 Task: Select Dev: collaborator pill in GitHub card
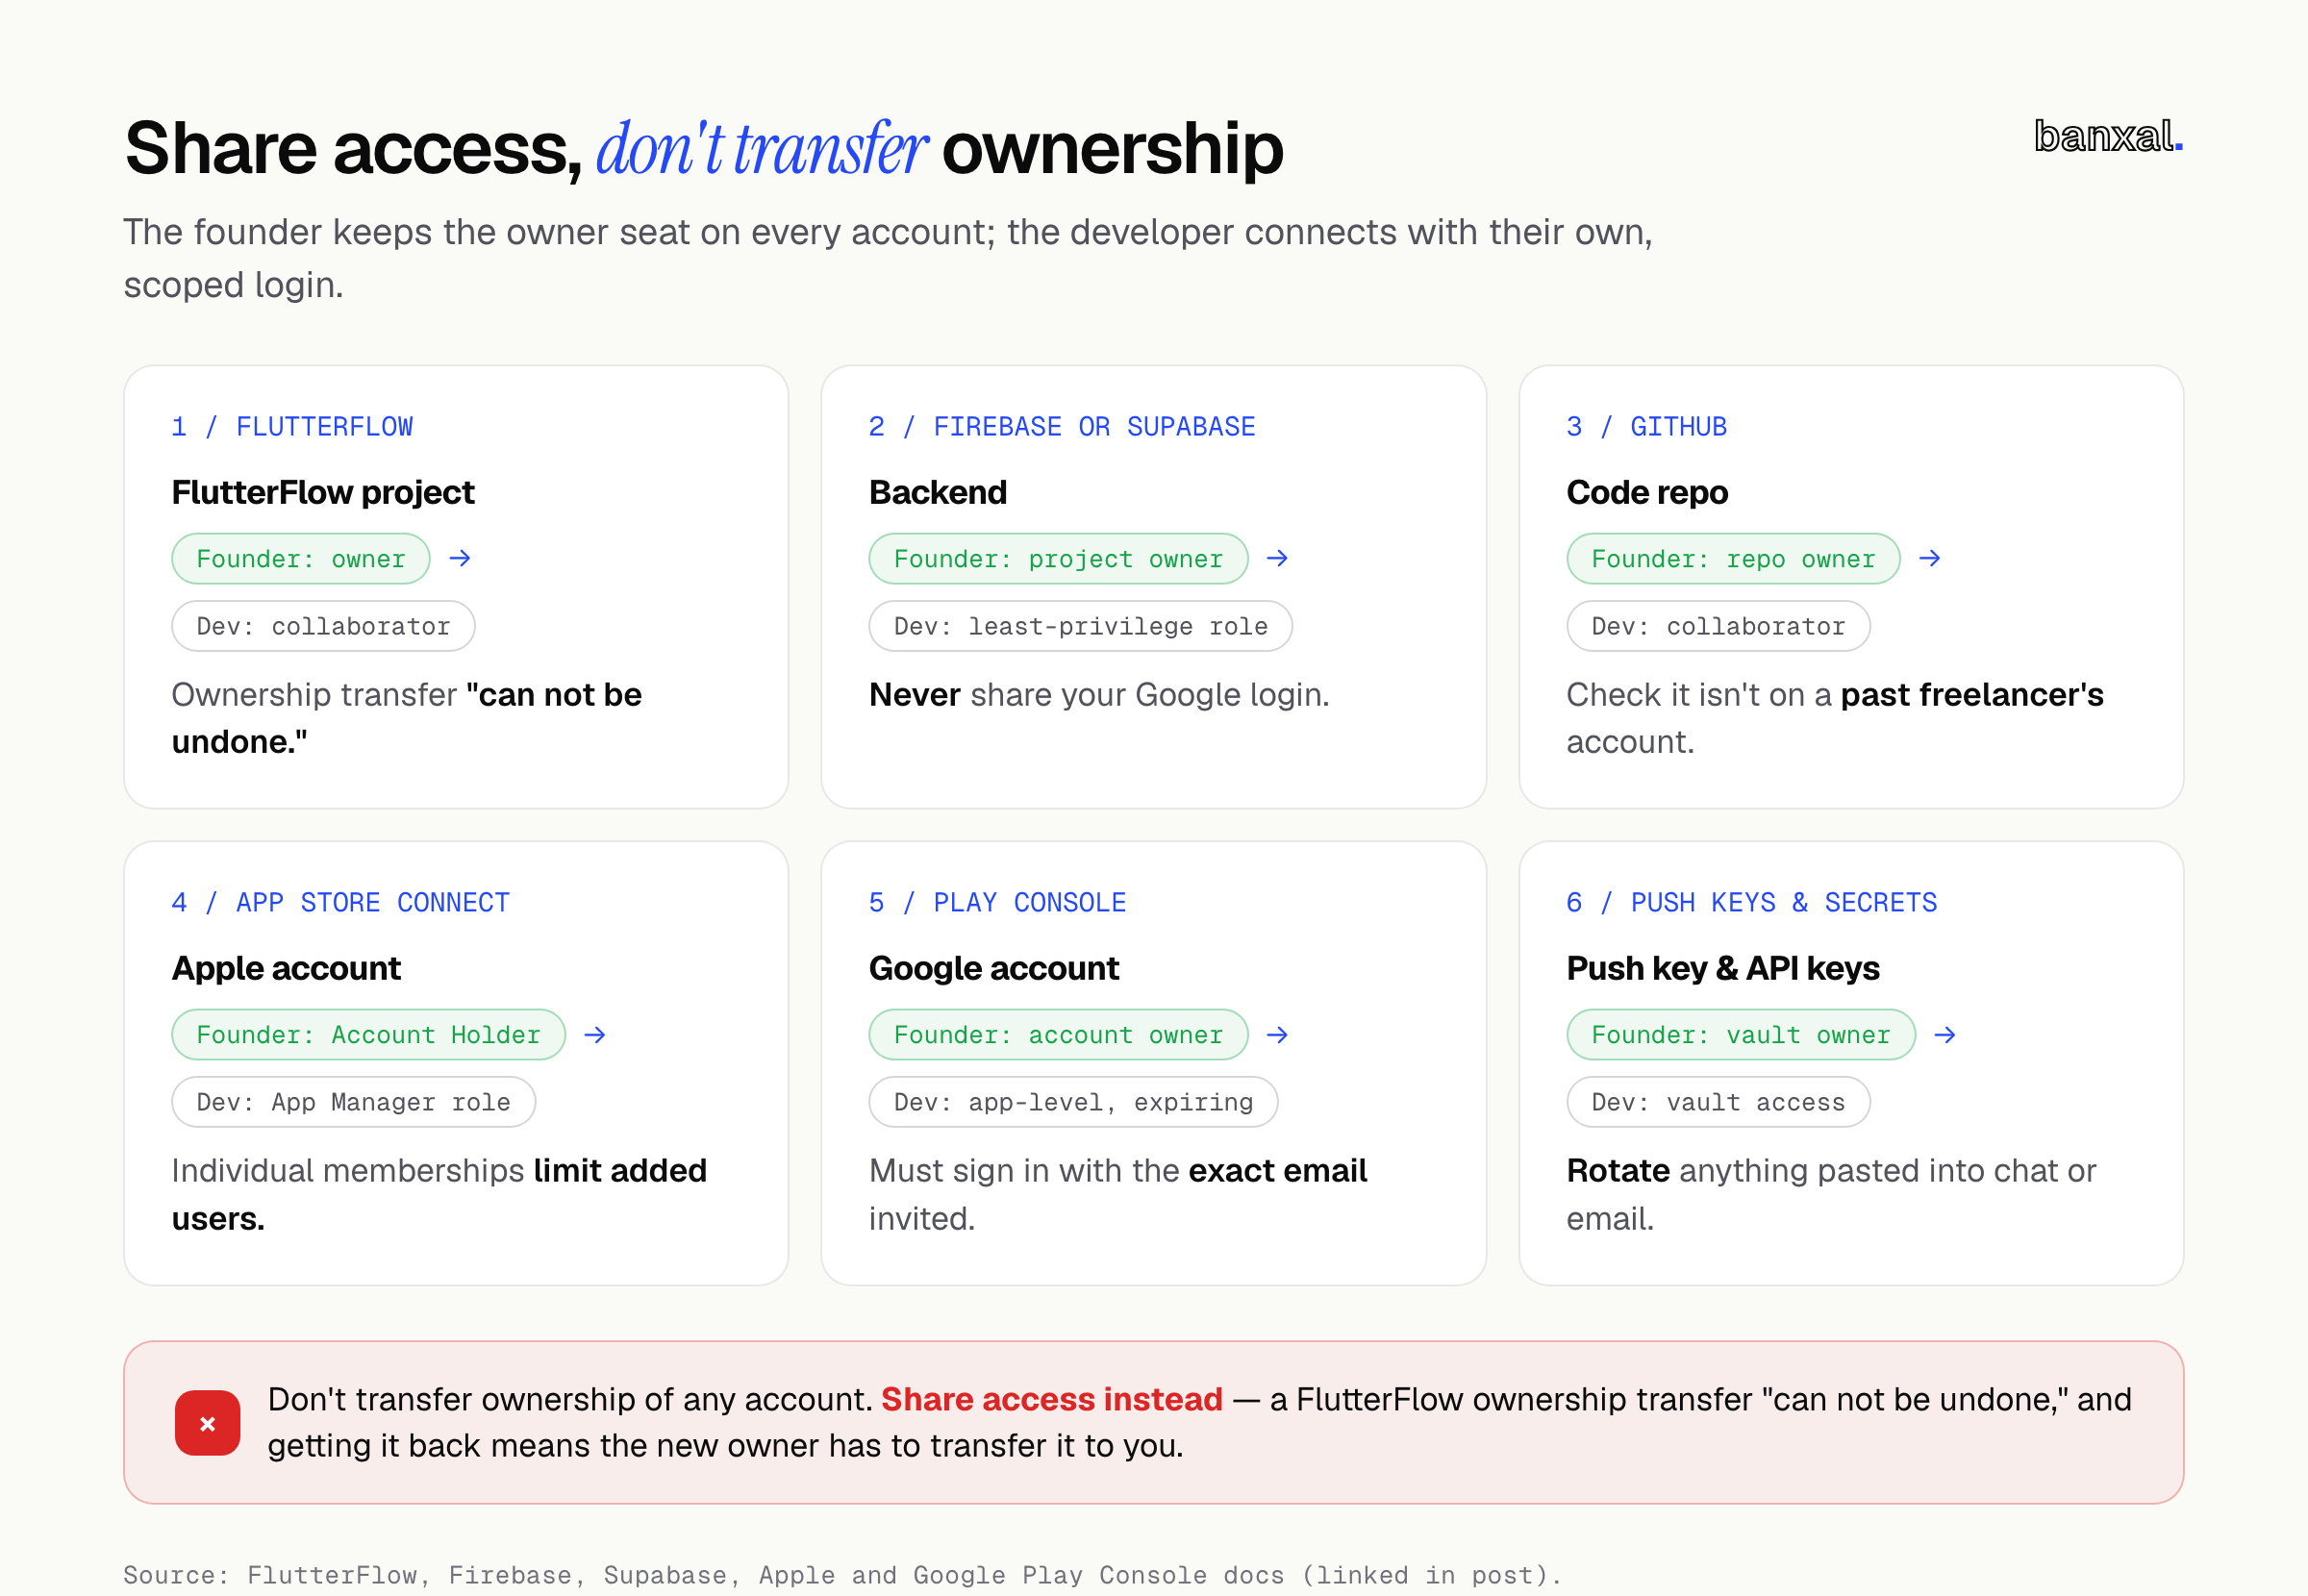click(x=1718, y=626)
